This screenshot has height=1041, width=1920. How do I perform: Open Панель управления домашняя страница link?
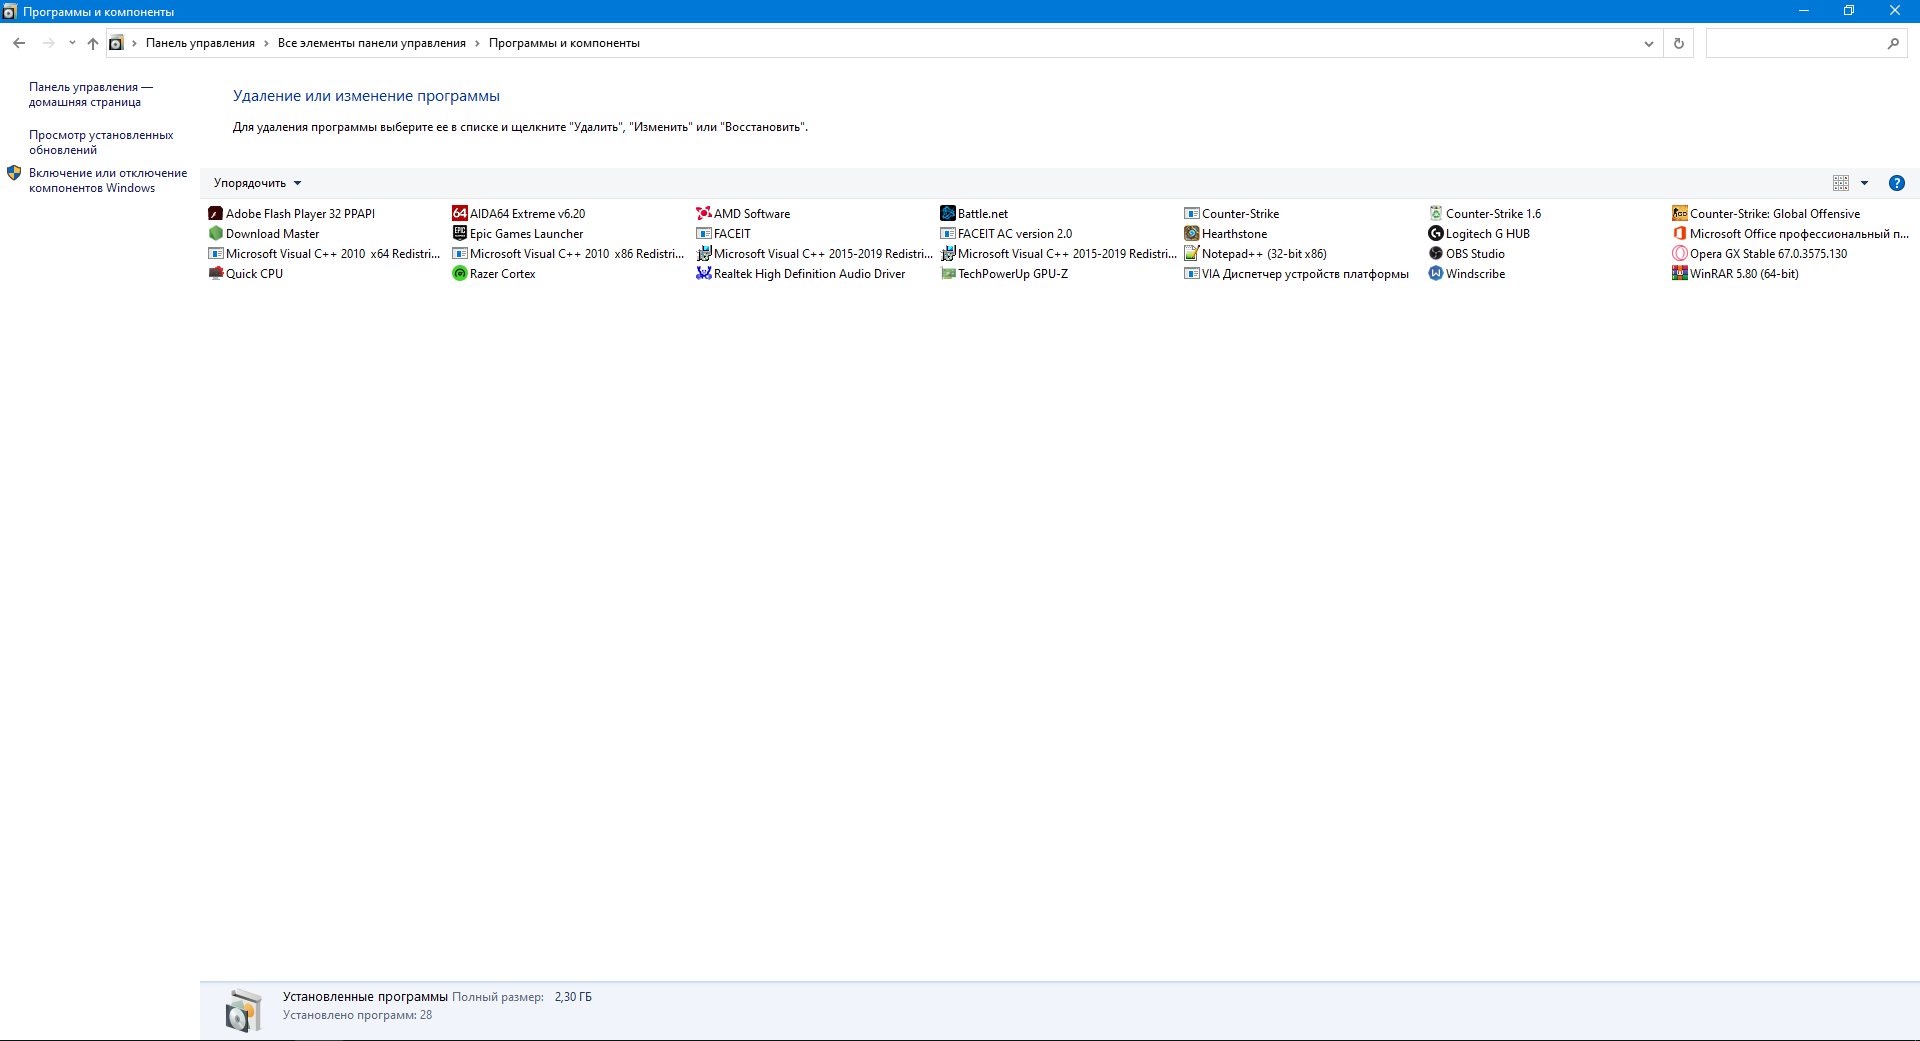pos(90,94)
